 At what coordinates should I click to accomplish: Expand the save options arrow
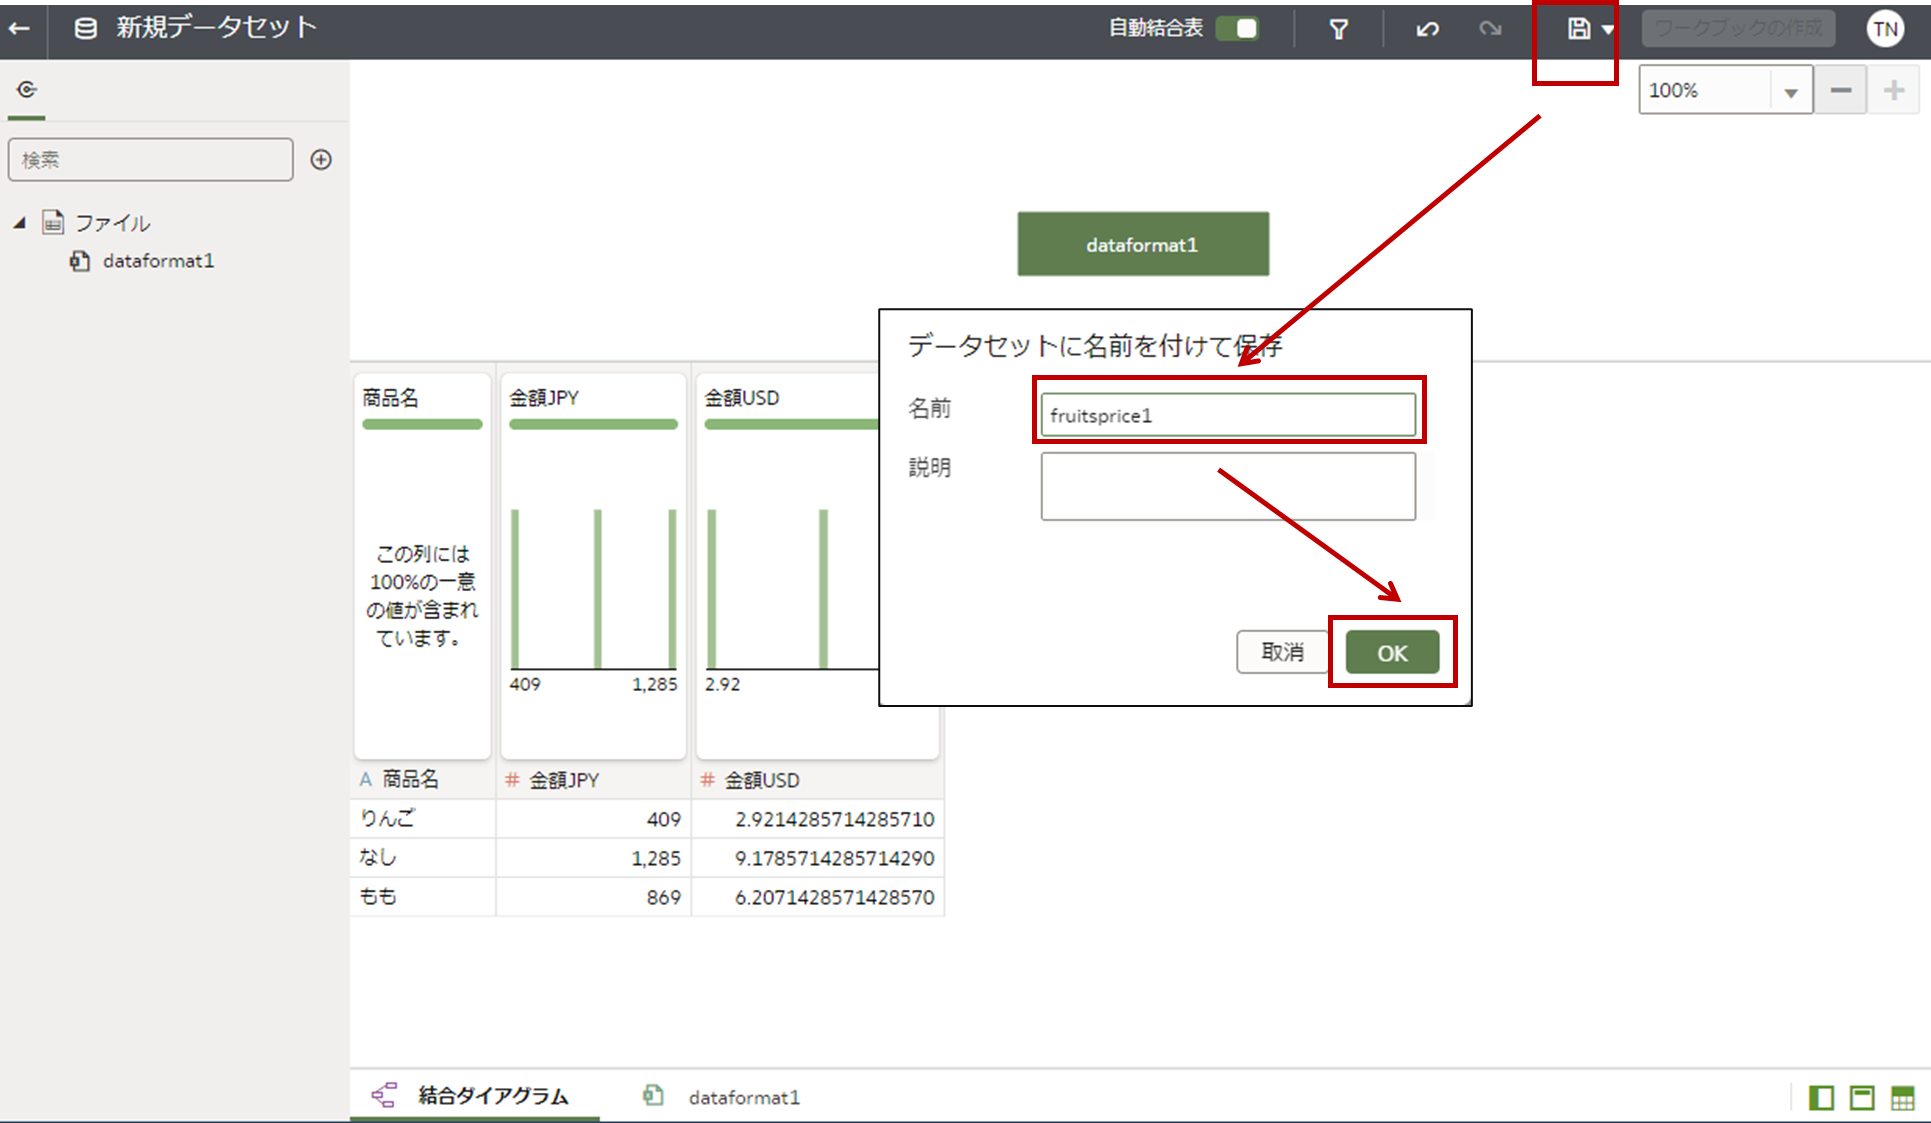(1607, 29)
